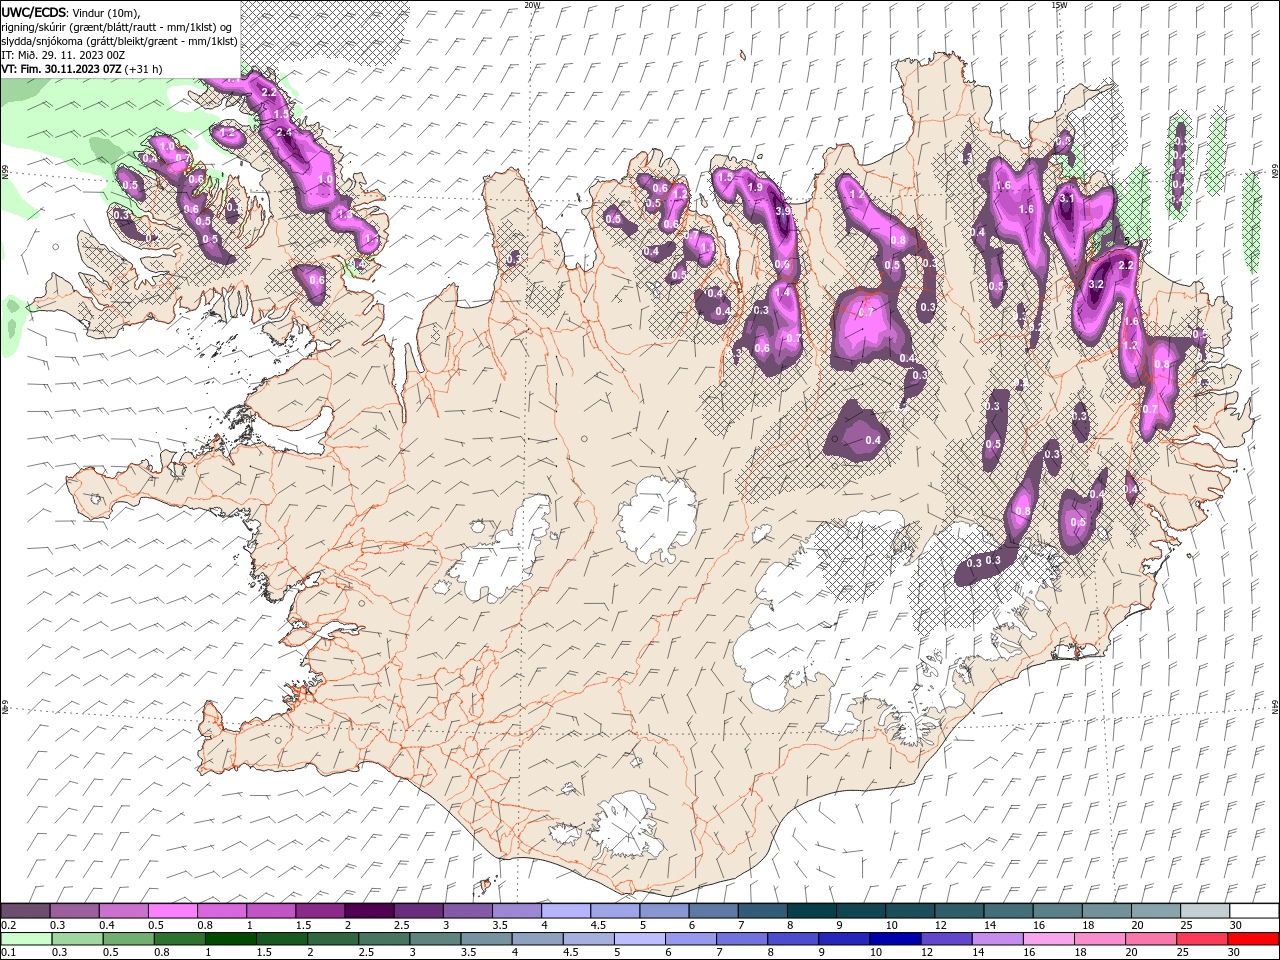1280x960 pixels.
Task: Select the 0.8 green swatch on rain scale
Action: click(x=179, y=939)
